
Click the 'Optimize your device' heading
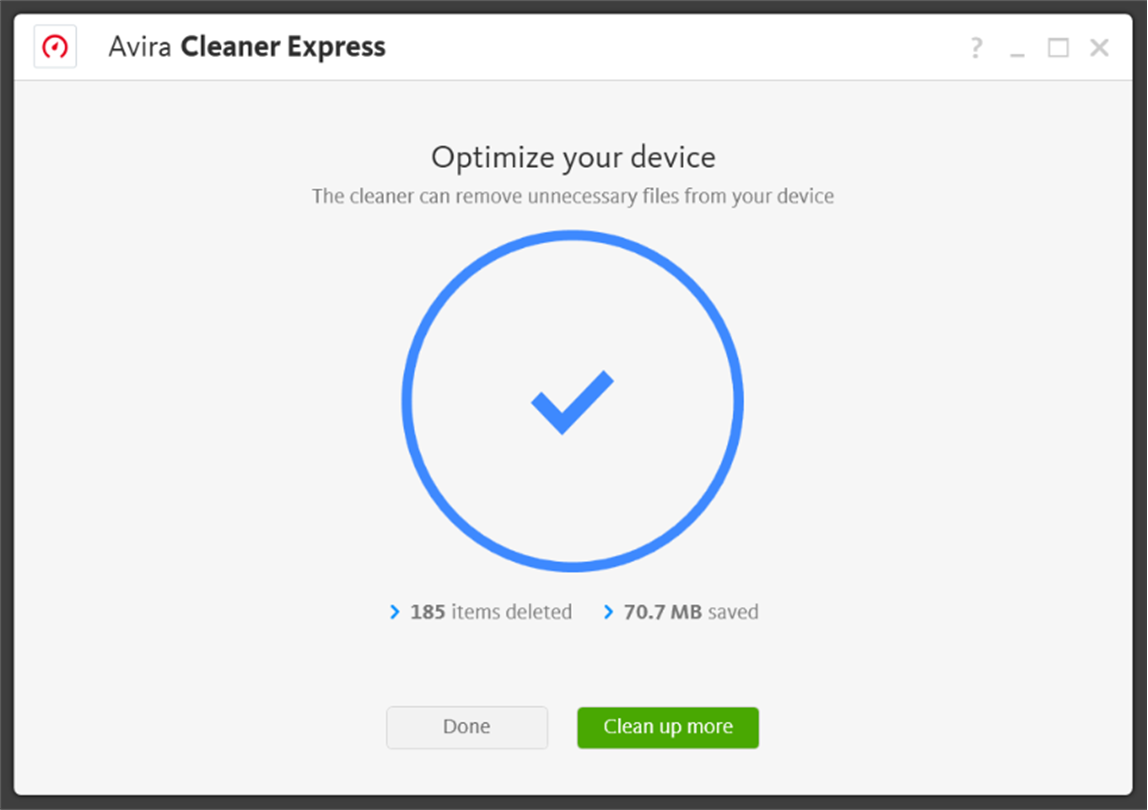[x=573, y=157]
